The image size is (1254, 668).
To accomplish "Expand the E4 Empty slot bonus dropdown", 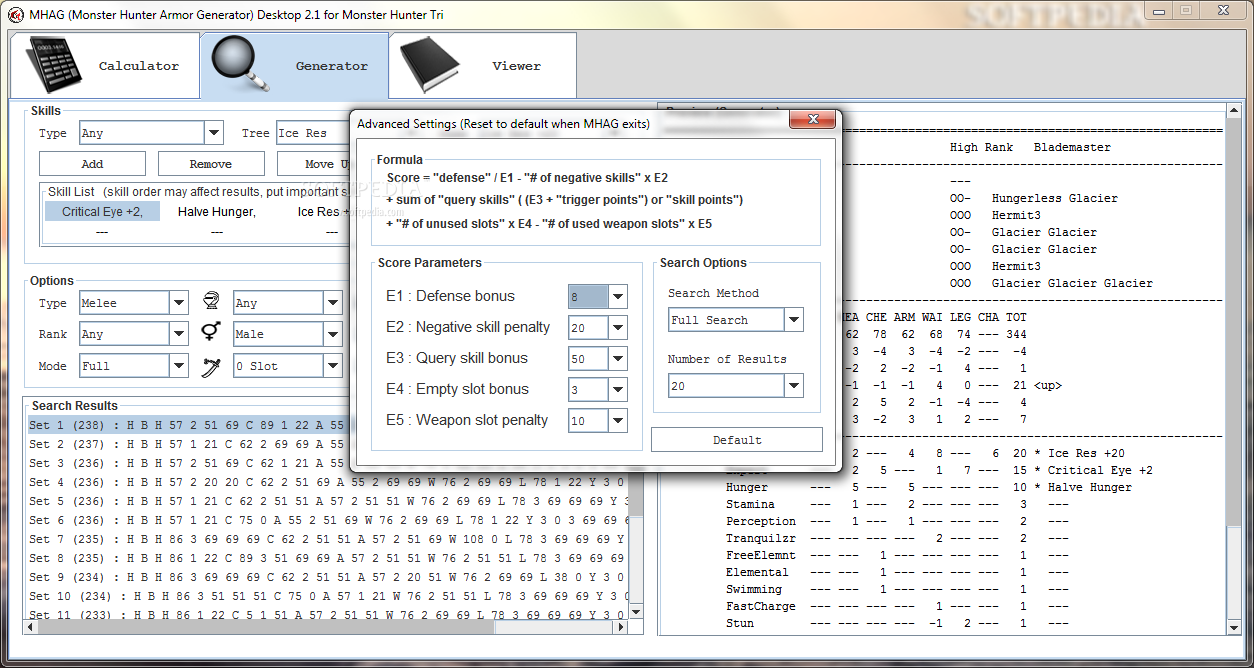I will [618, 389].
